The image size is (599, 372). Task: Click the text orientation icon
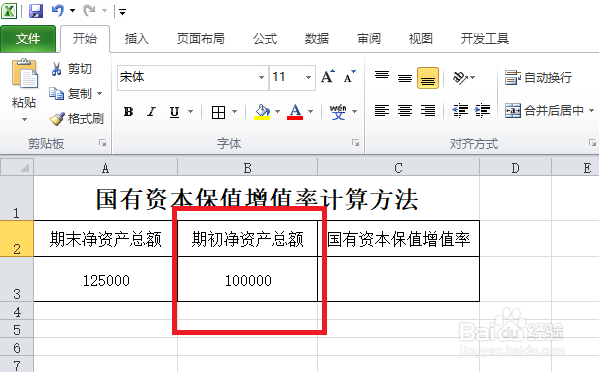[460, 78]
